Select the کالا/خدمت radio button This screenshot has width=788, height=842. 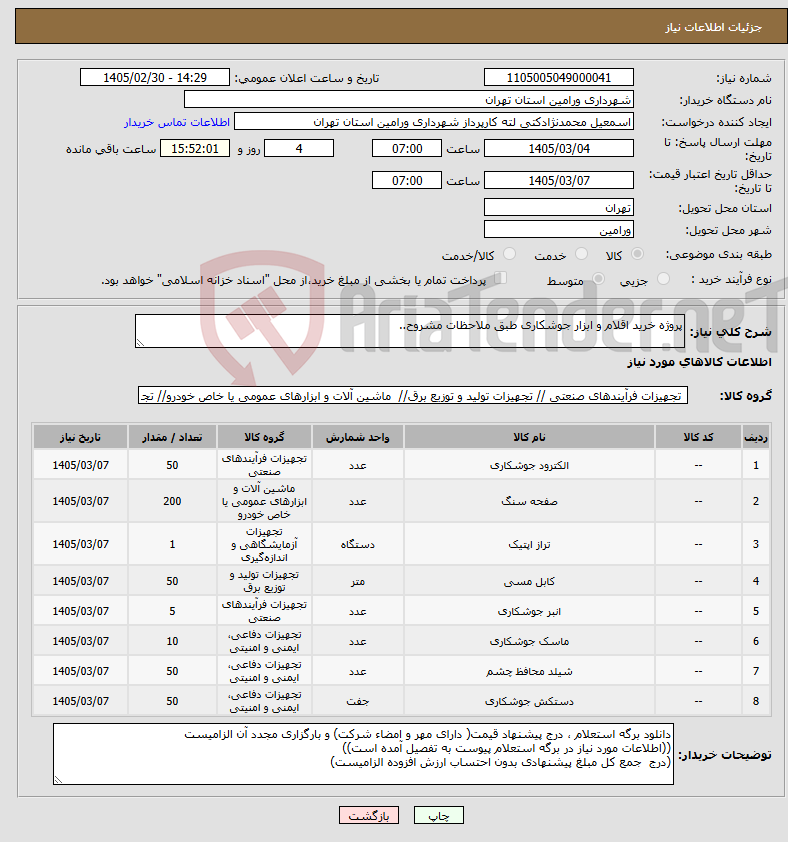click(509, 254)
